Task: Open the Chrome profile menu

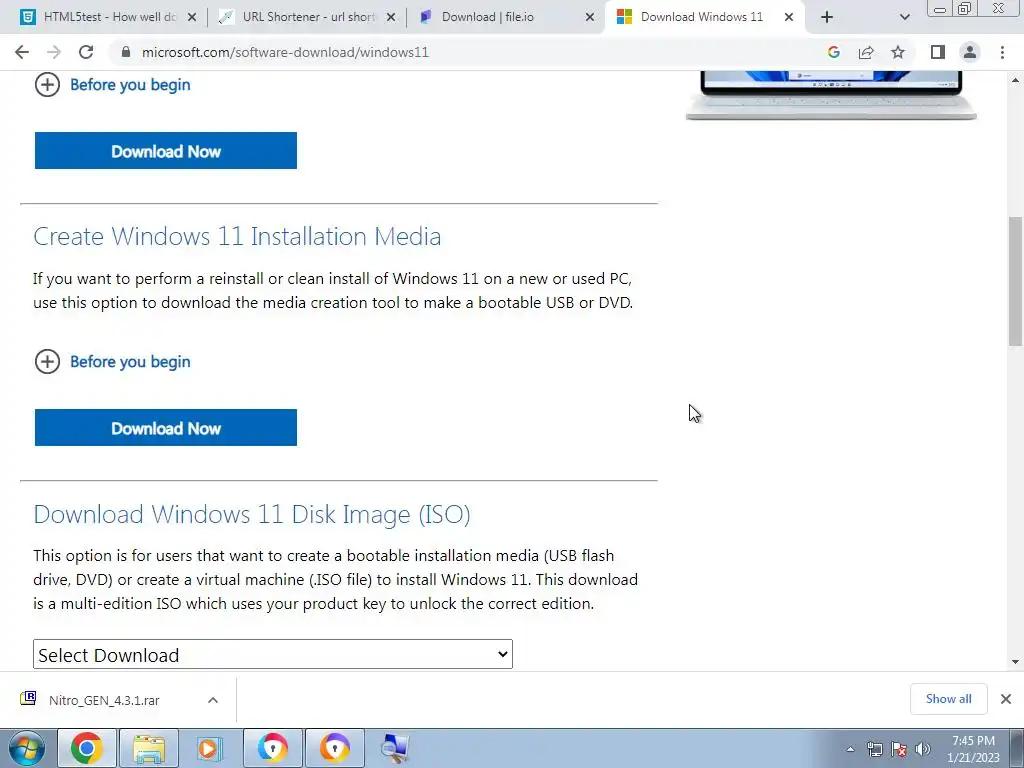Action: [x=970, y=52]
